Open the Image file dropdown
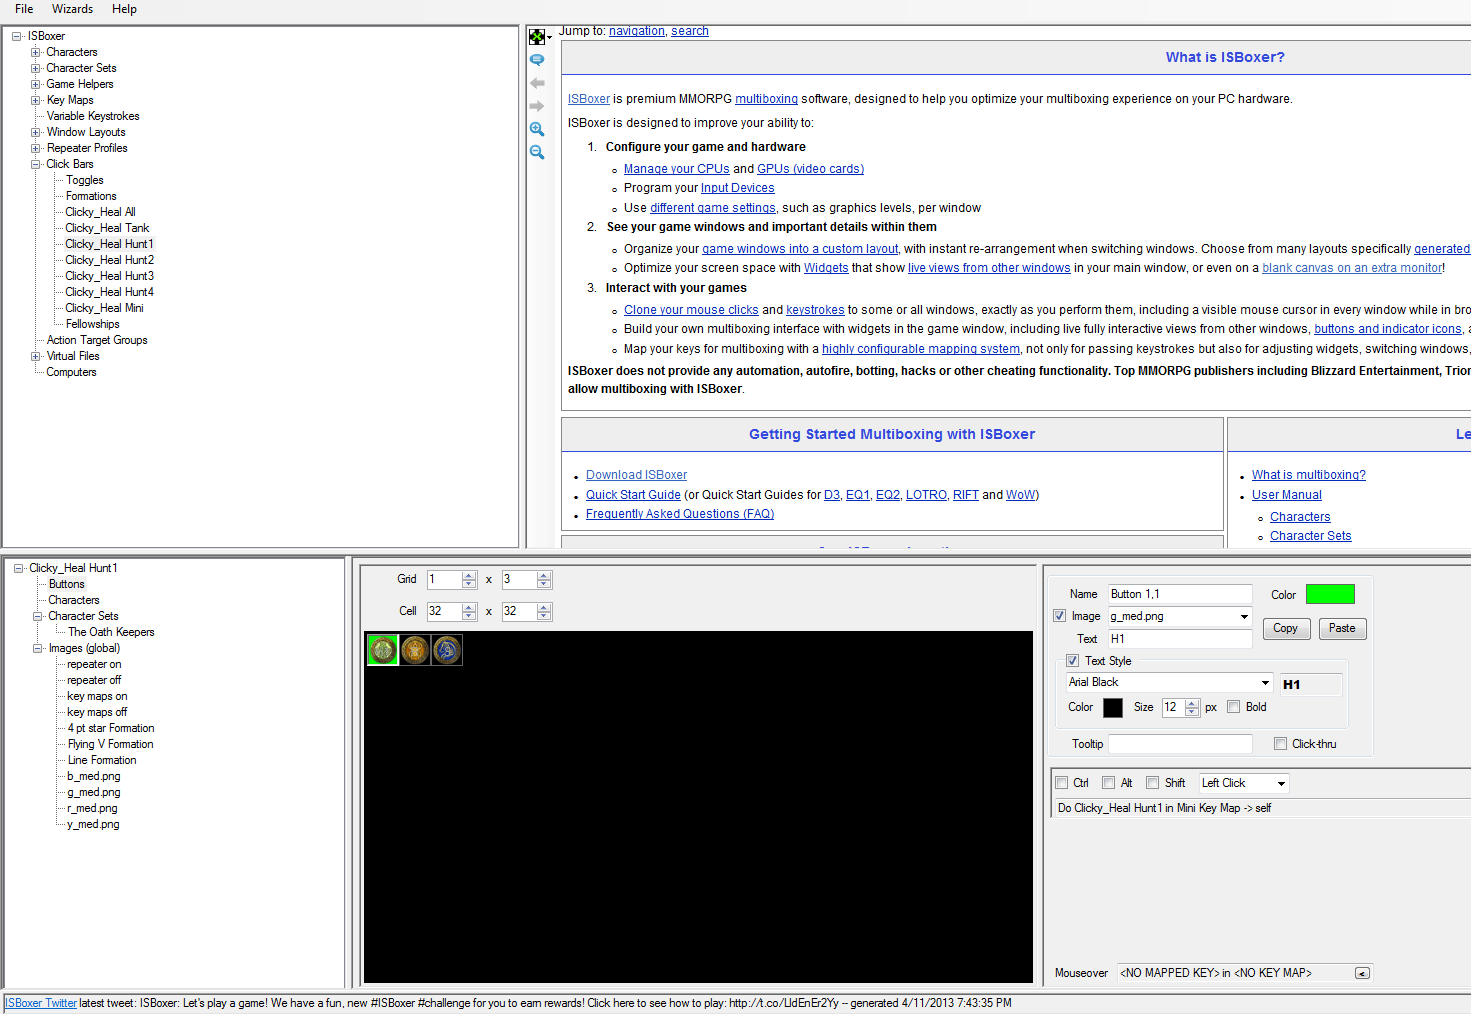 [x=1245, y=617]
